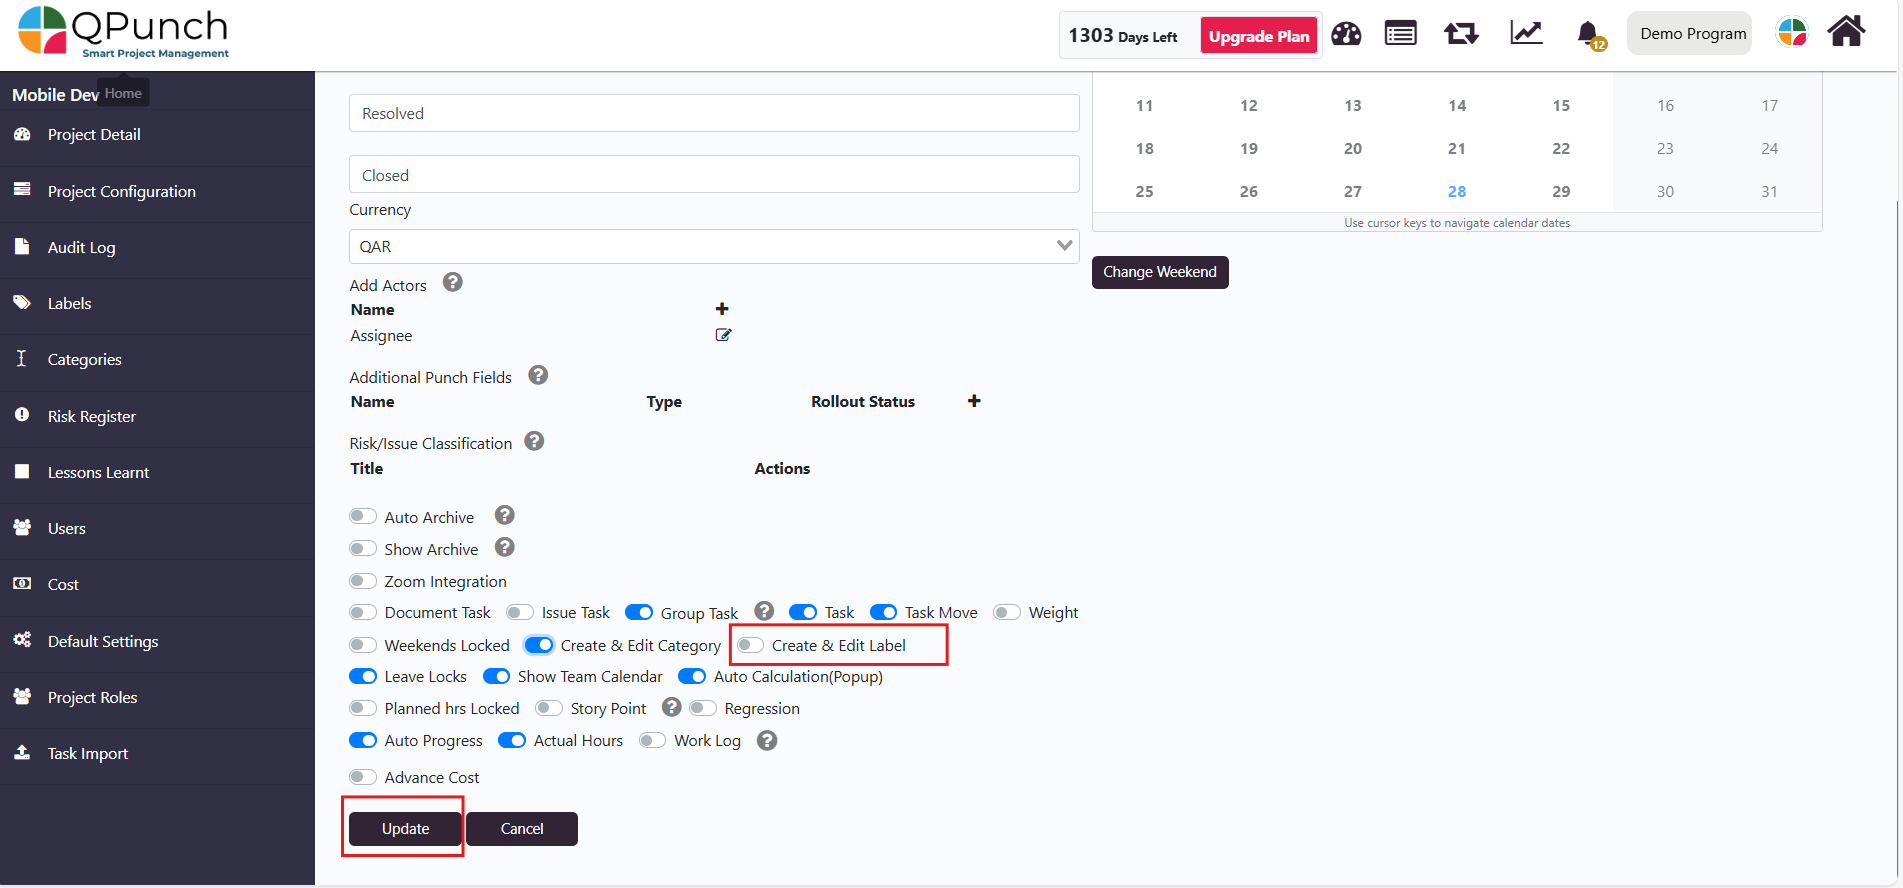
Task: Click the QPunch logo
Action: pos(124,32)
